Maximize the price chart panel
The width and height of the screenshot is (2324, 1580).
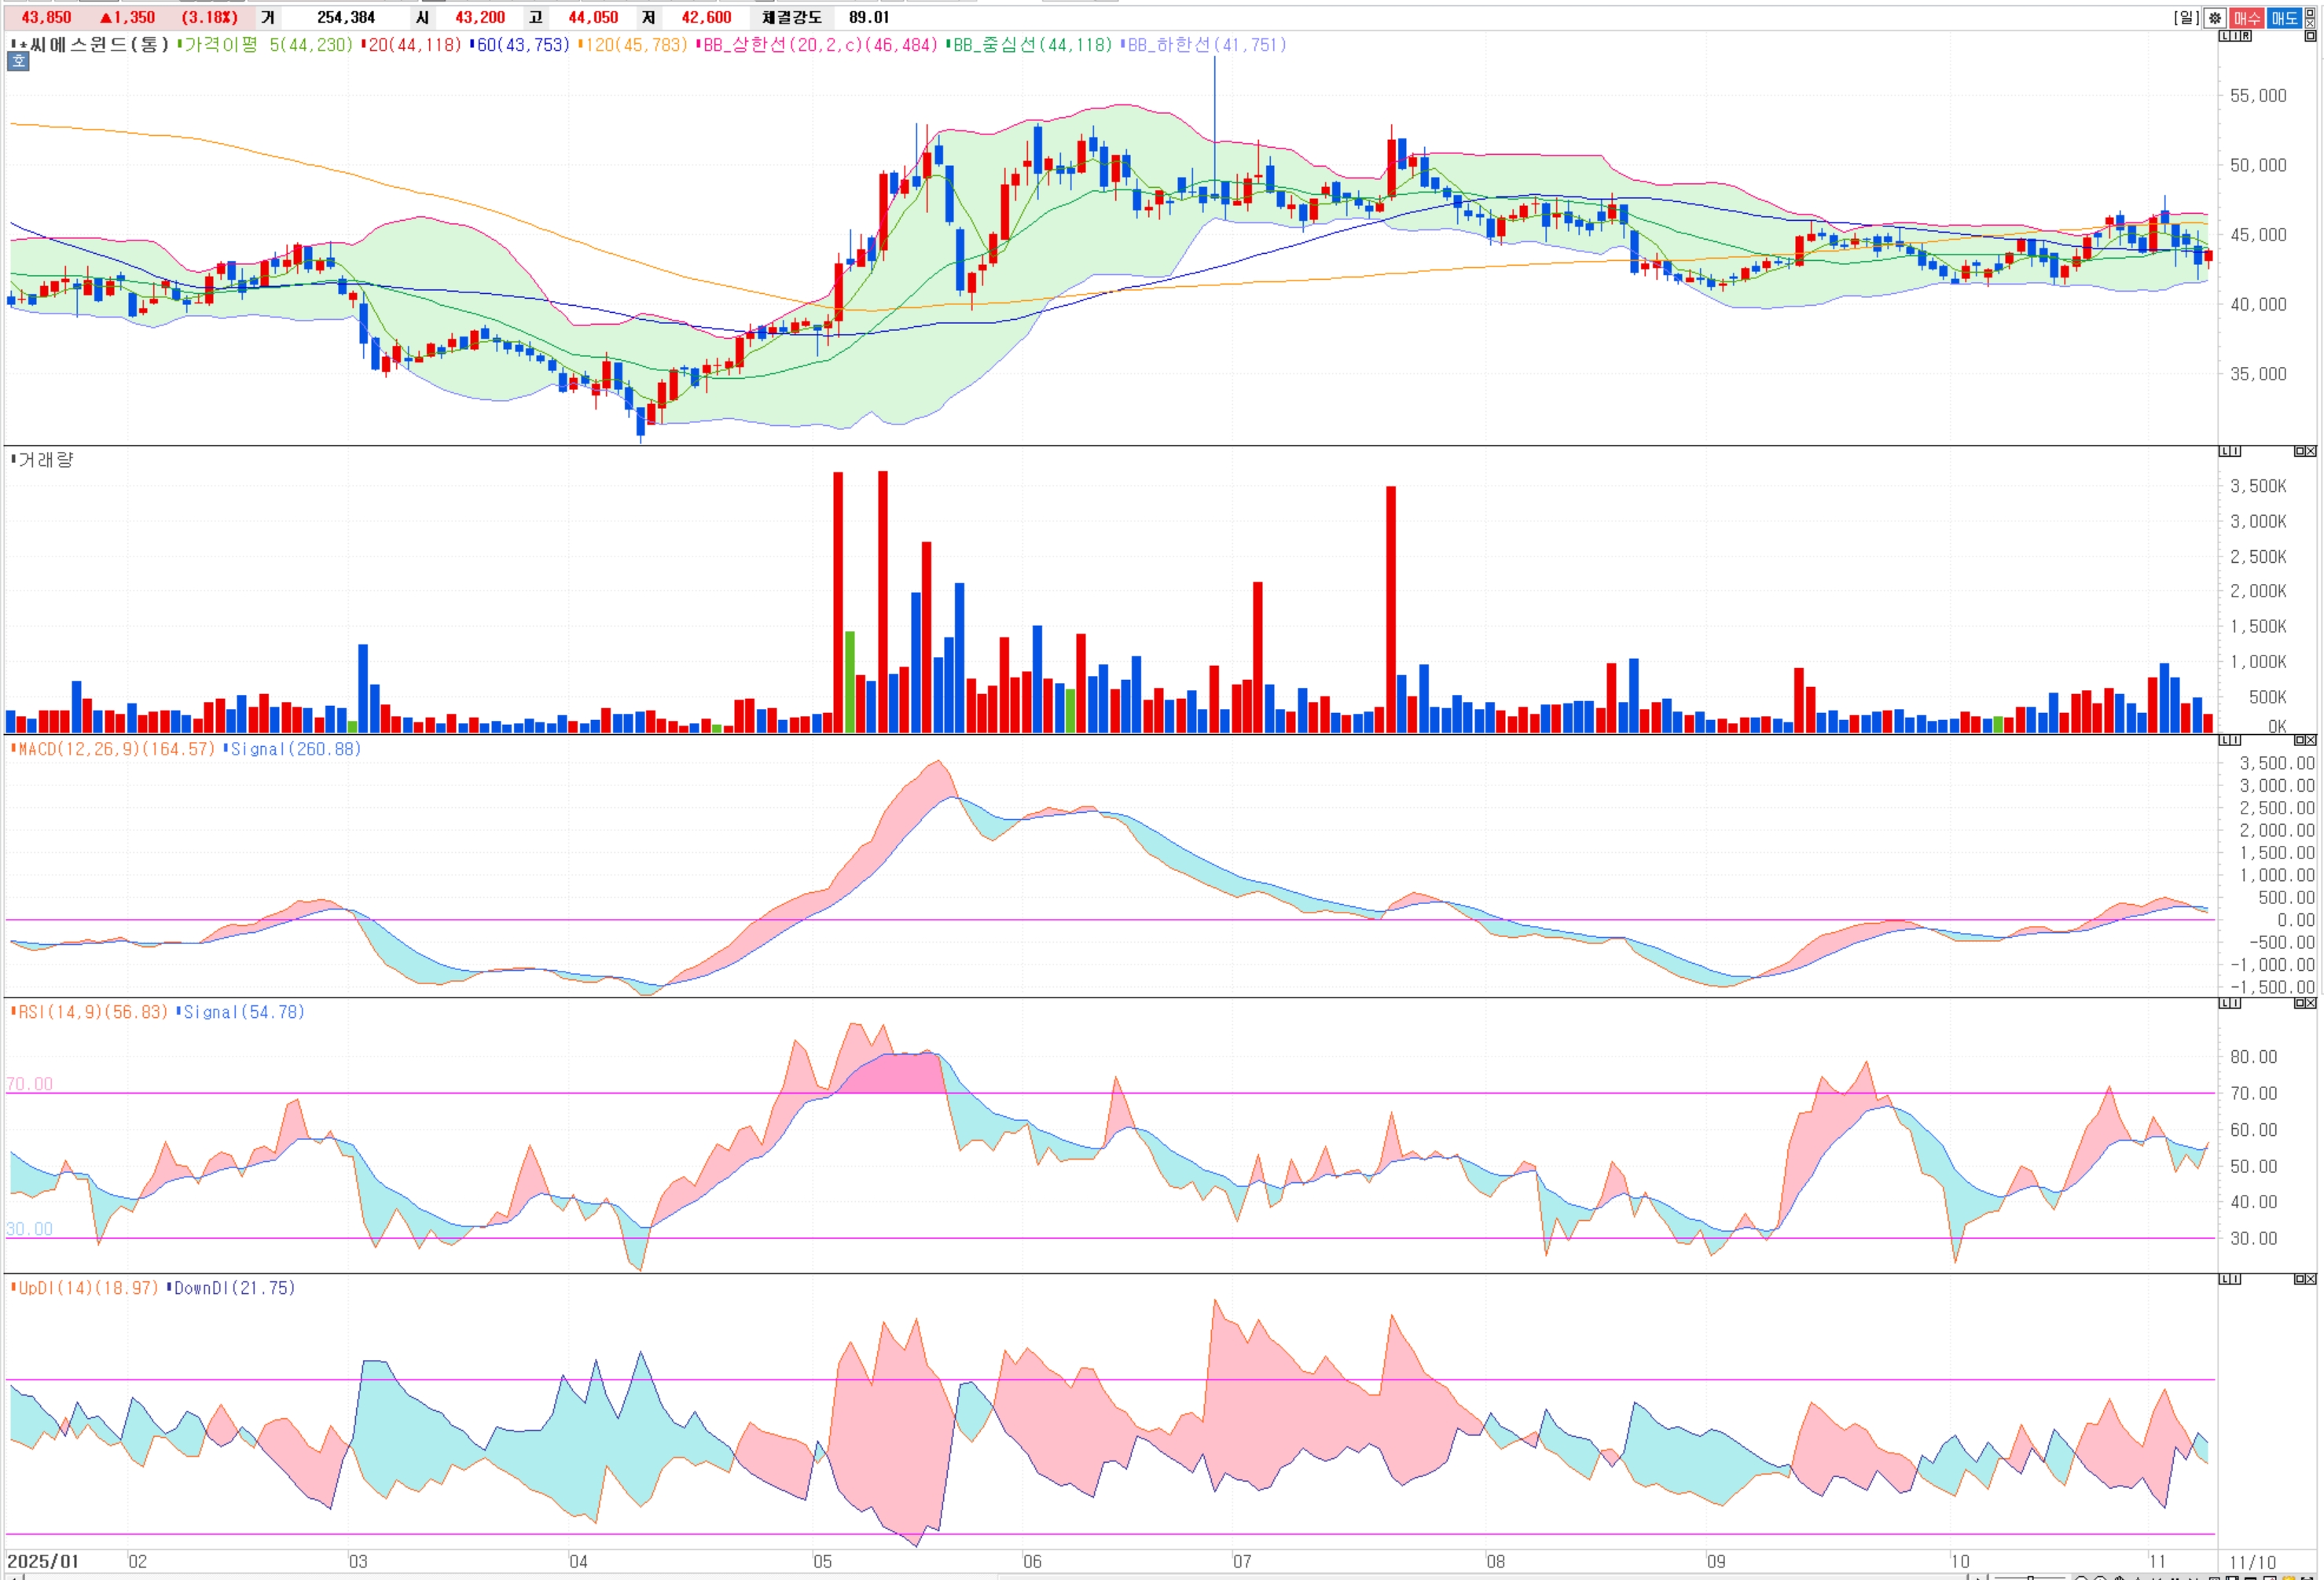pos(2310,36)
